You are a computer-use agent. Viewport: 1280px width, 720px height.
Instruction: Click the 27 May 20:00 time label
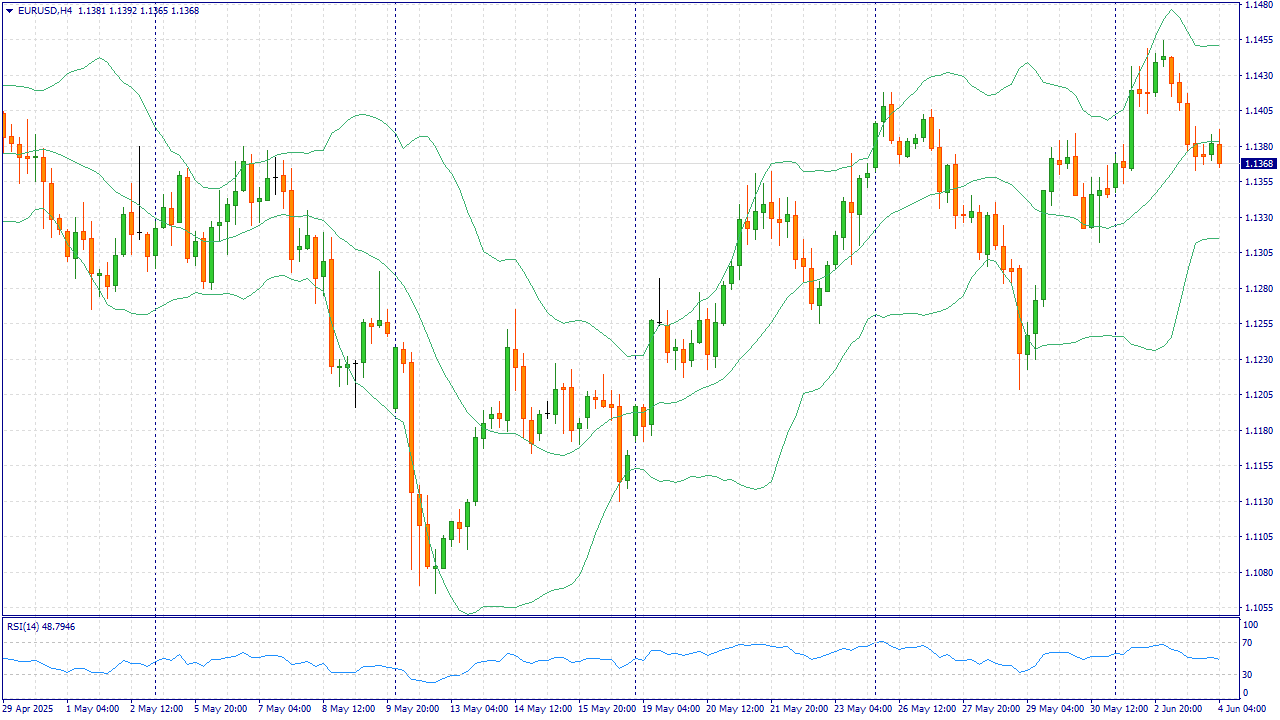point(991,708)
